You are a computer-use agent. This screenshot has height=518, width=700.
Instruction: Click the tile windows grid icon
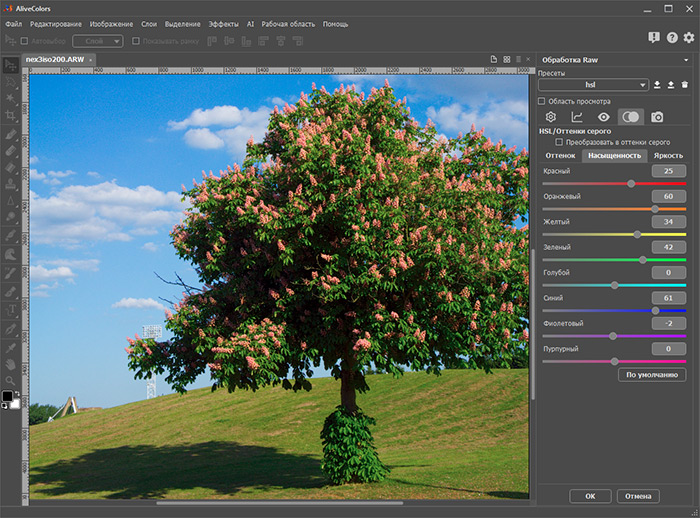(507, 59)
